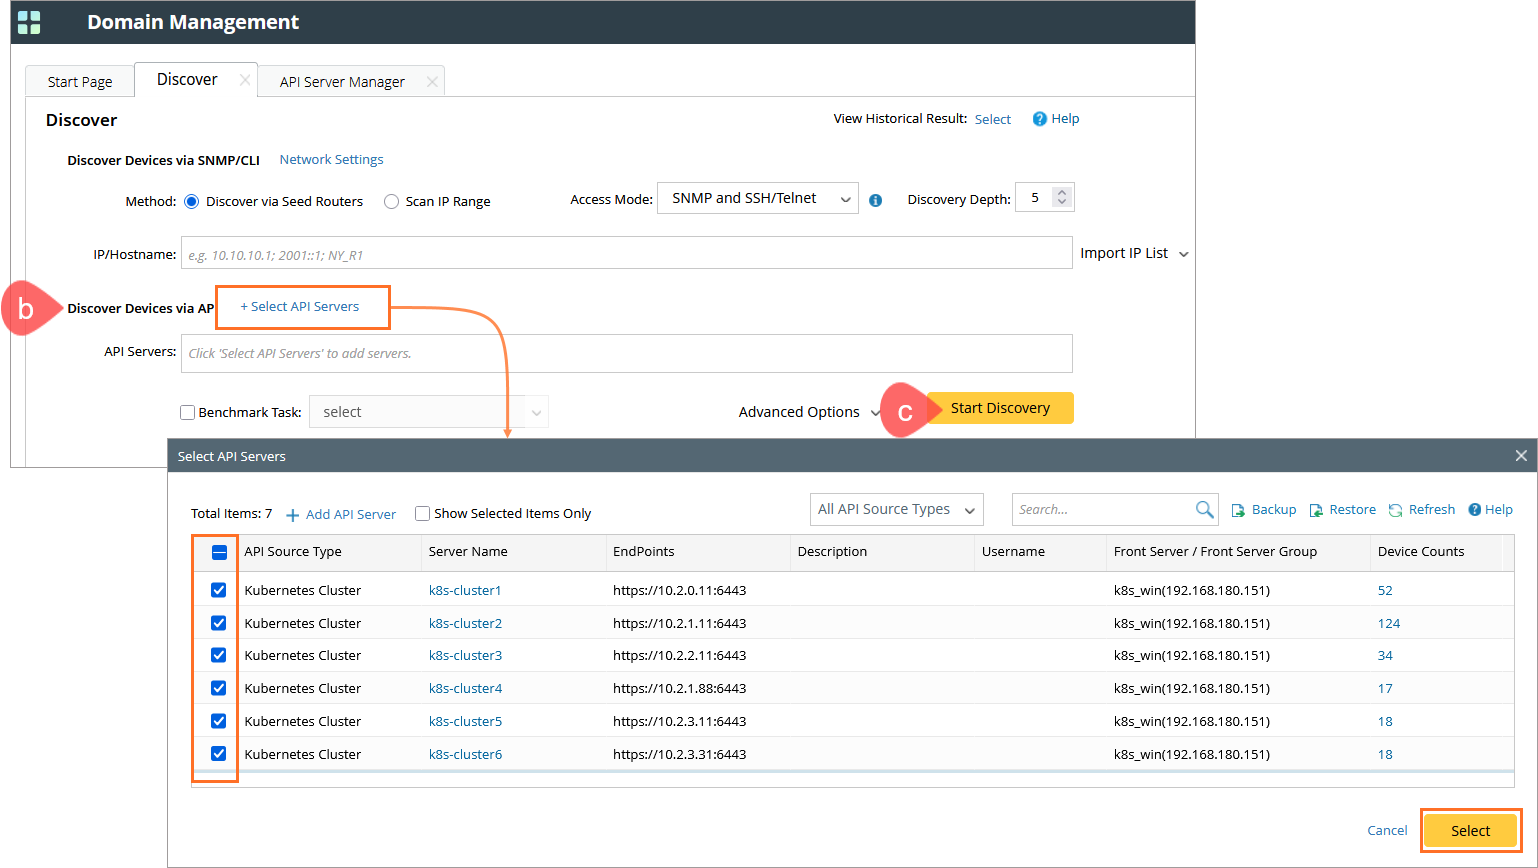Click the Backup icon in dialog toolbar

pyautogui.click(x=1238, y=510)
